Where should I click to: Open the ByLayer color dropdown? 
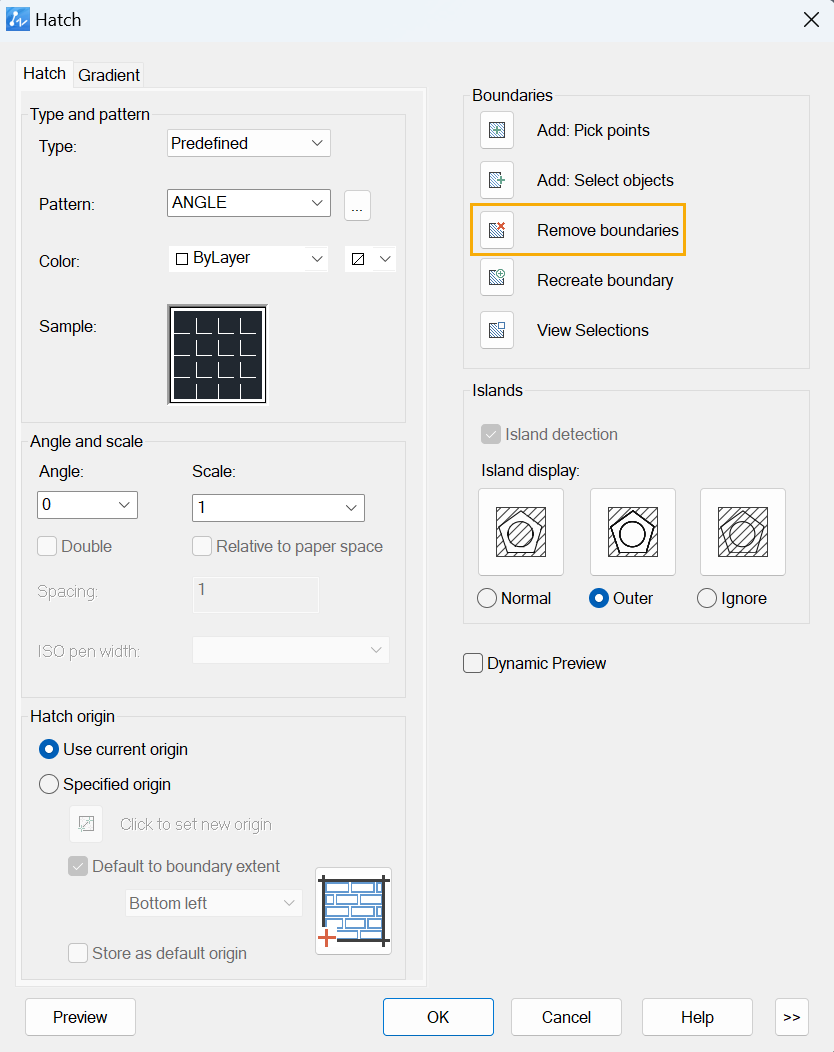coord(248,259)
